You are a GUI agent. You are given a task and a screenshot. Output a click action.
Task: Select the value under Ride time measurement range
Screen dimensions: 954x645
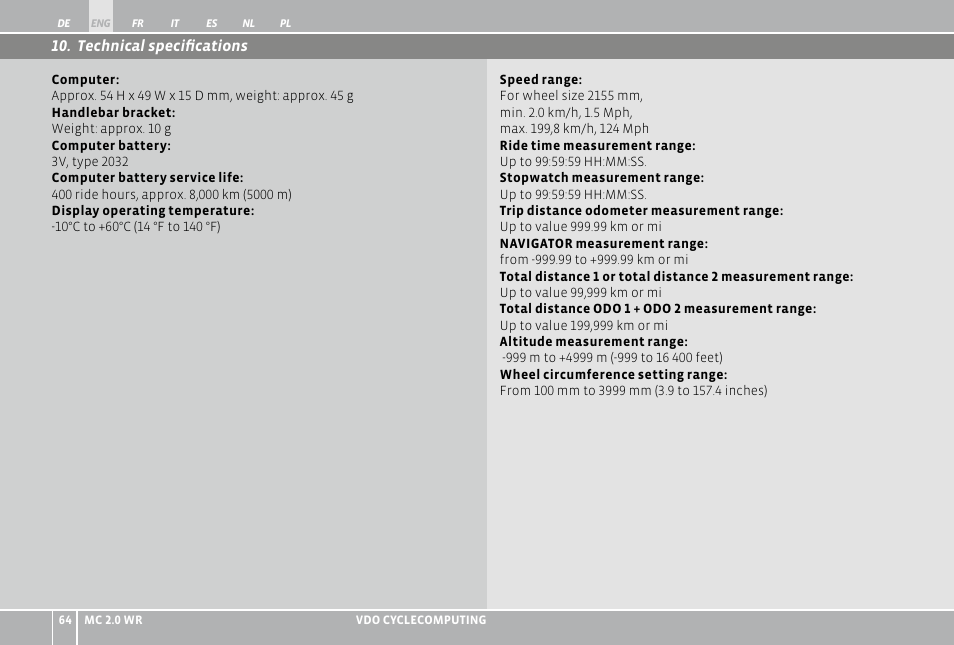pyautogui.click(x=573, y=162)
